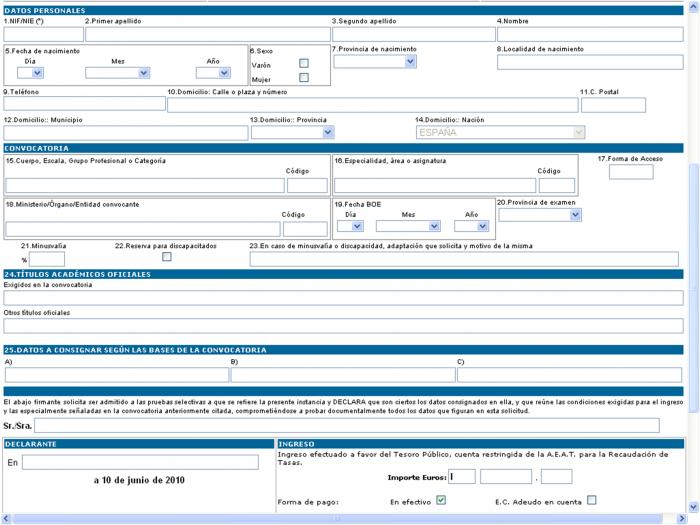
Task: Click Código field for Especialidad
Action: (557, 186)
